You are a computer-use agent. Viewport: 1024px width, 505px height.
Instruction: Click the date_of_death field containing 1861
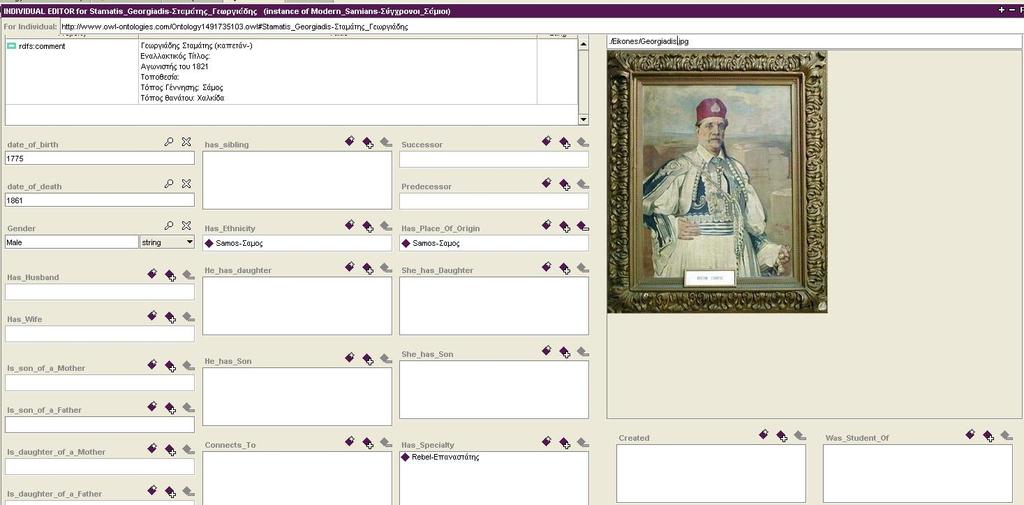pos(100,201)
